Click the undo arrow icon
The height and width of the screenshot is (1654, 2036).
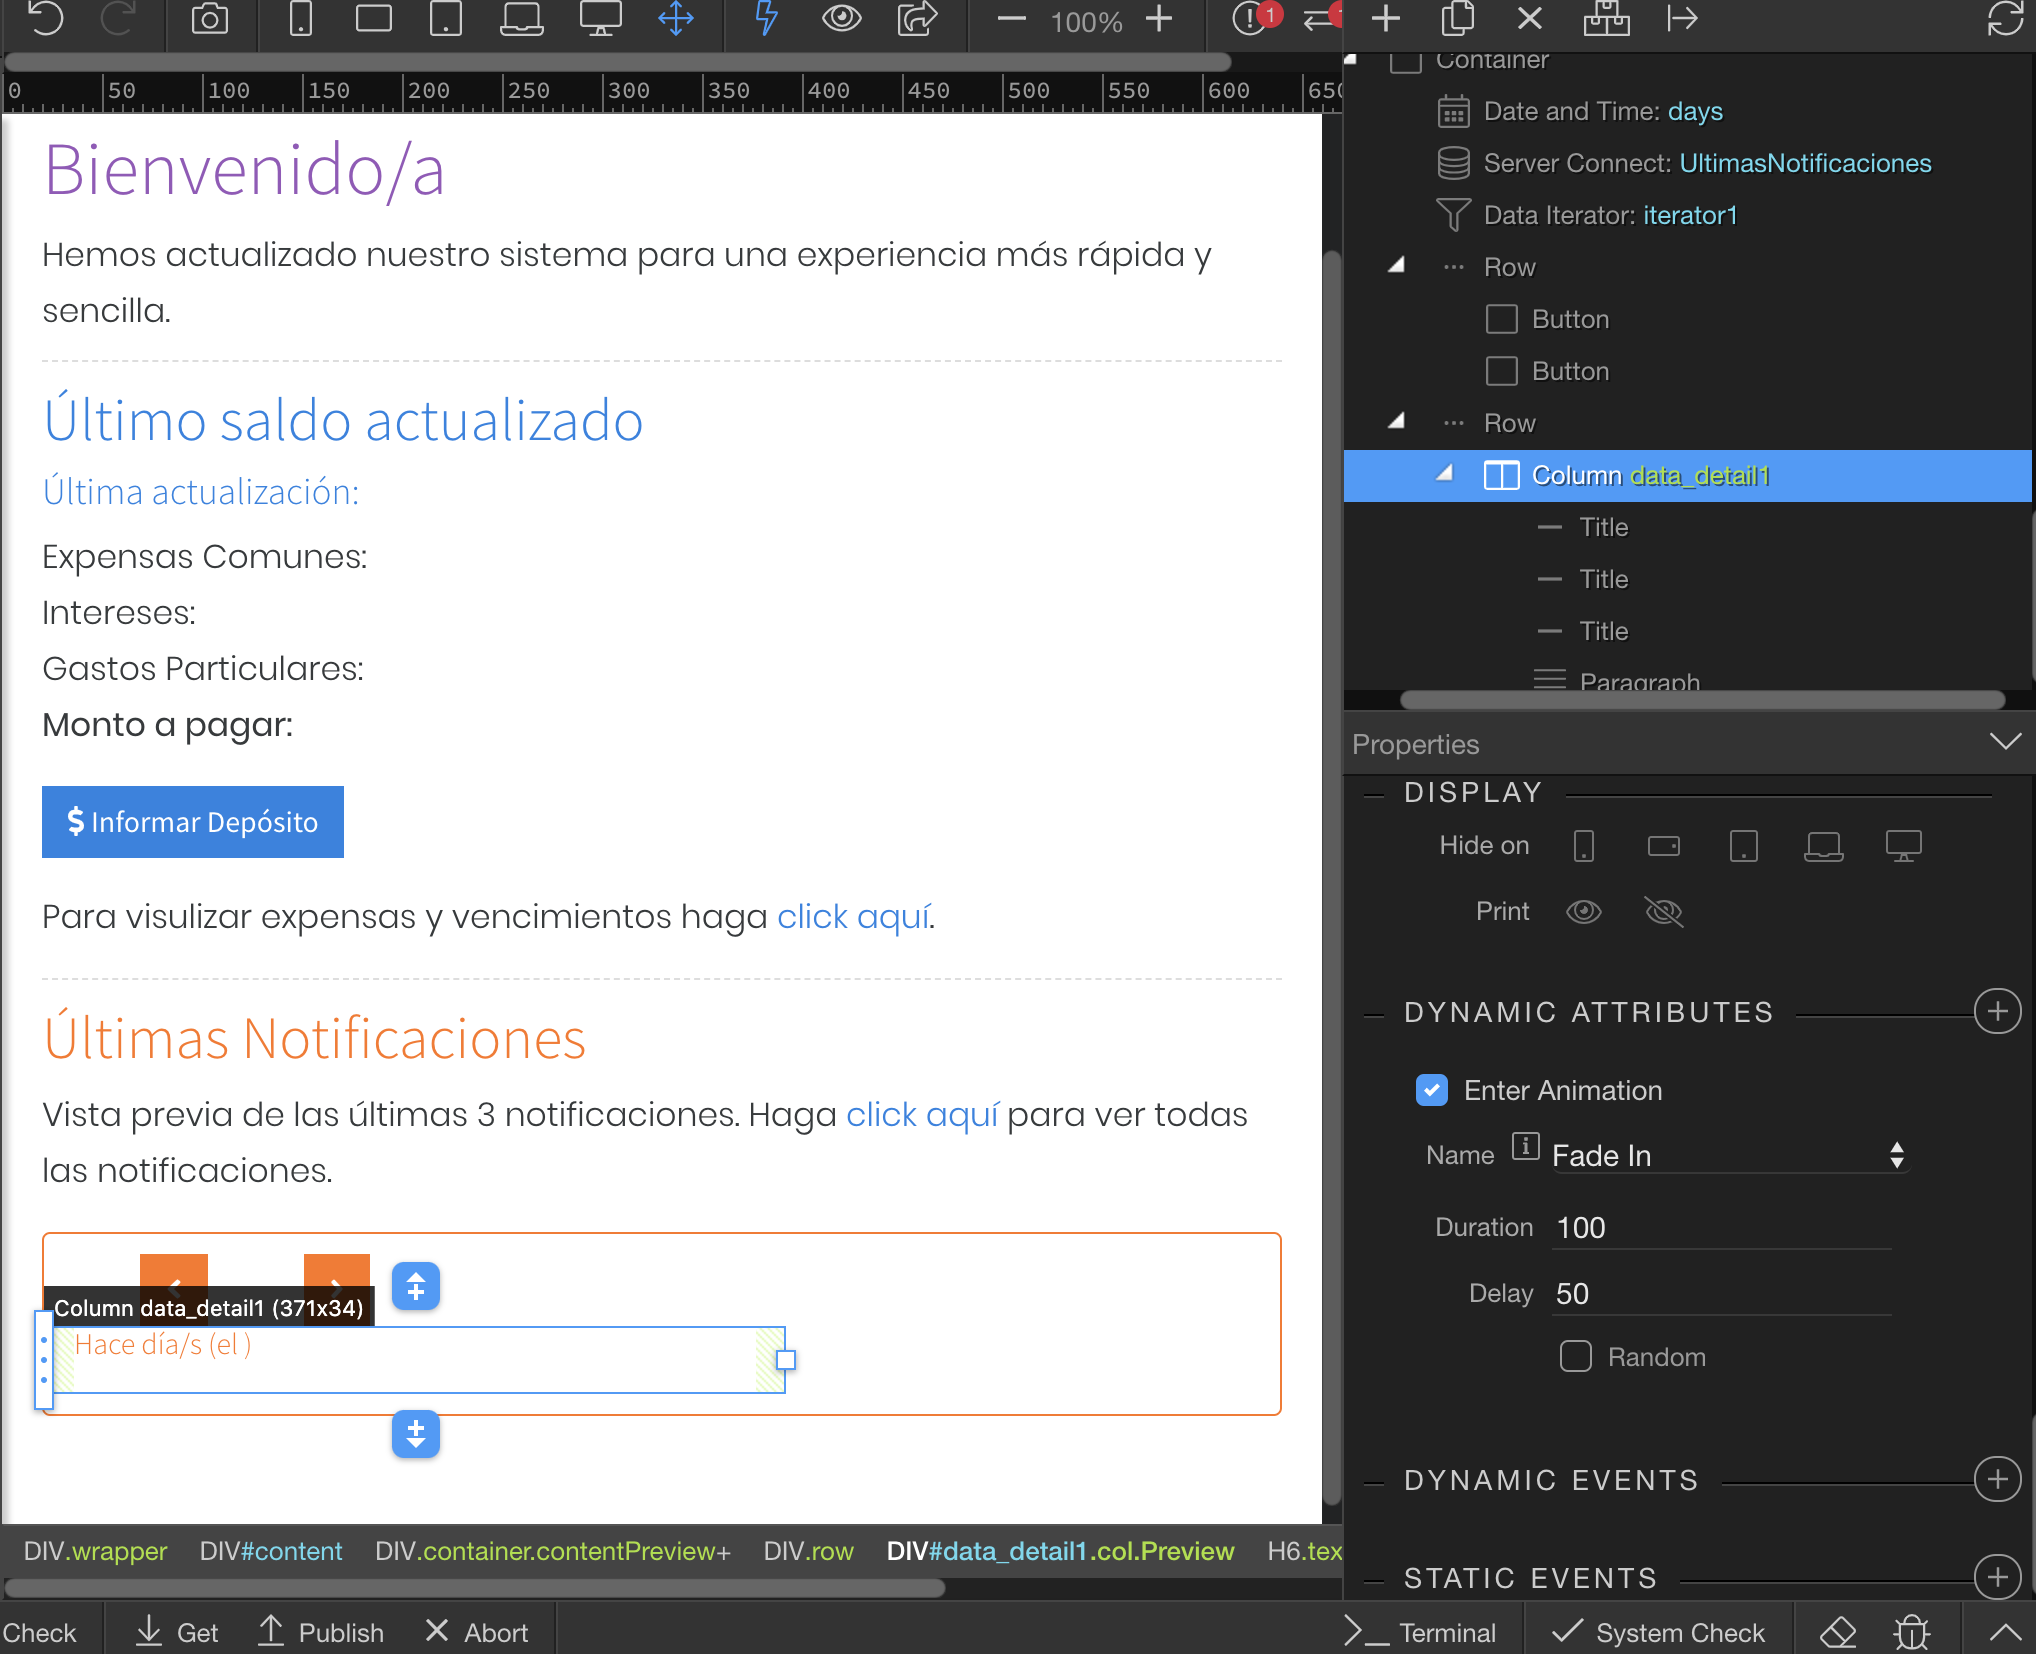coord(45,19)
